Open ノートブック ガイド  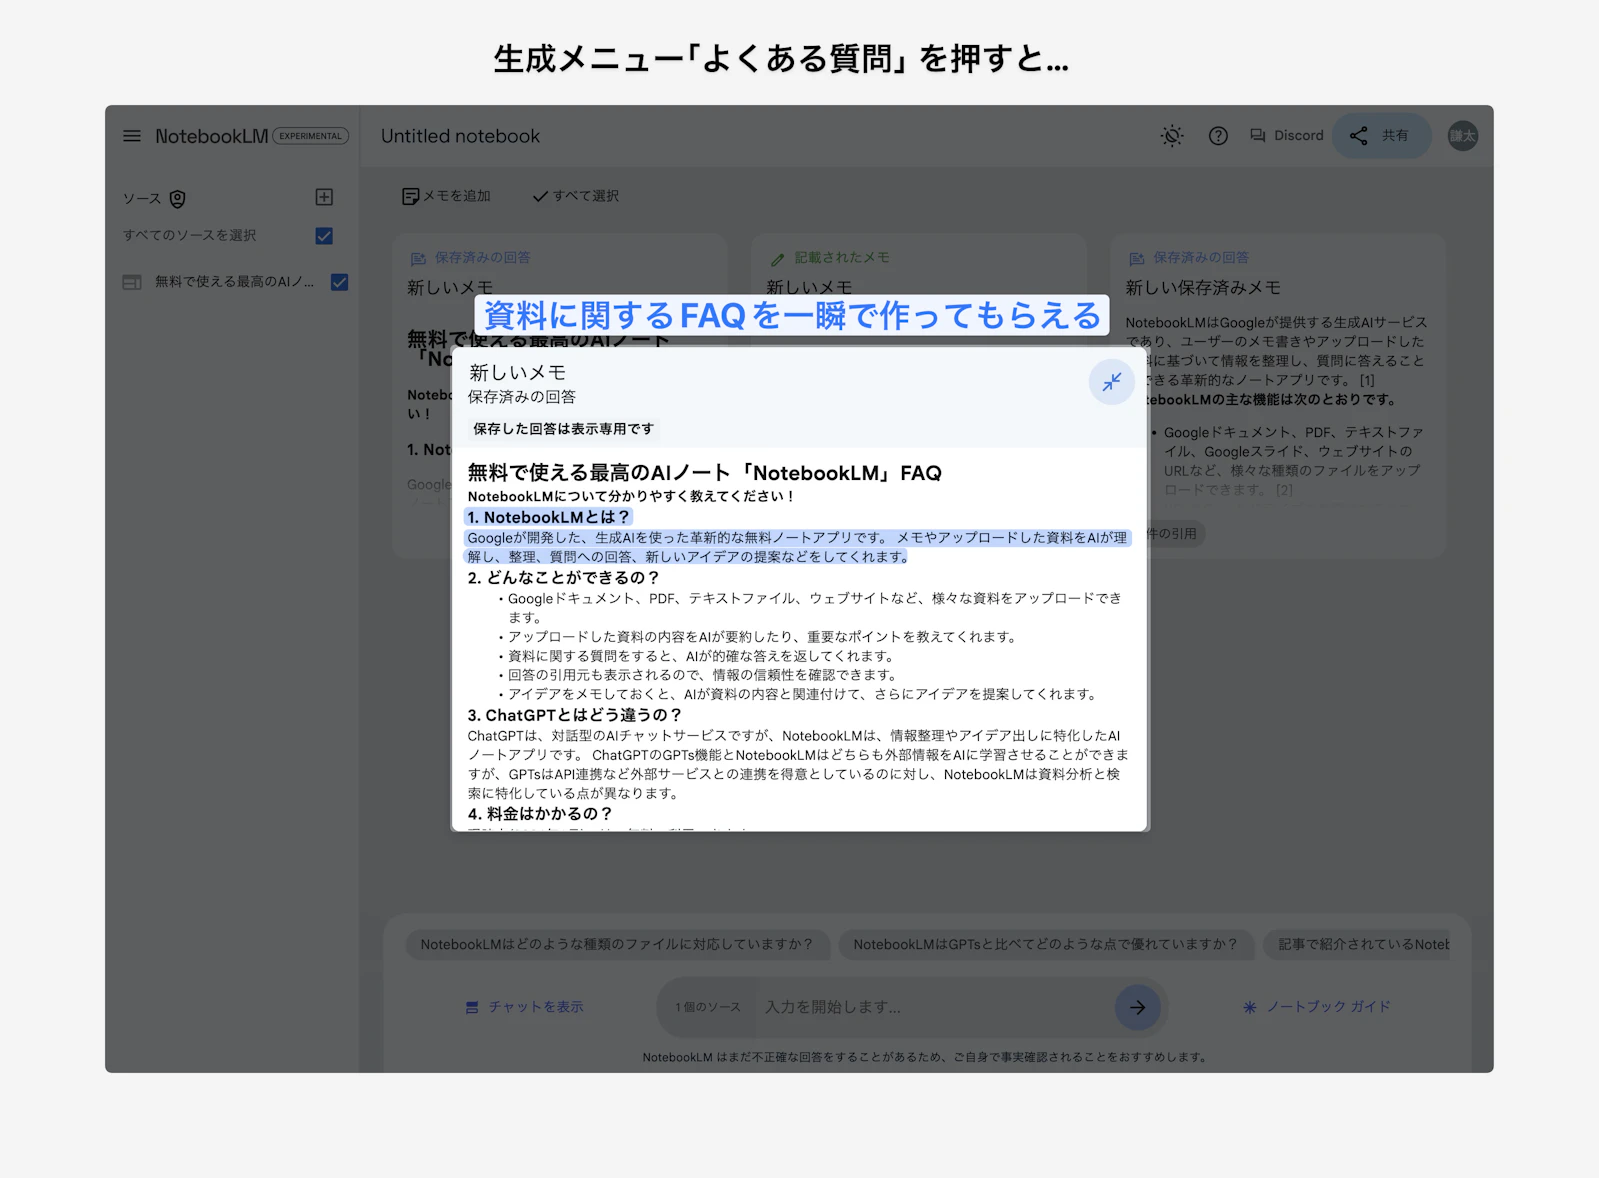(x=1316, y=1007)
